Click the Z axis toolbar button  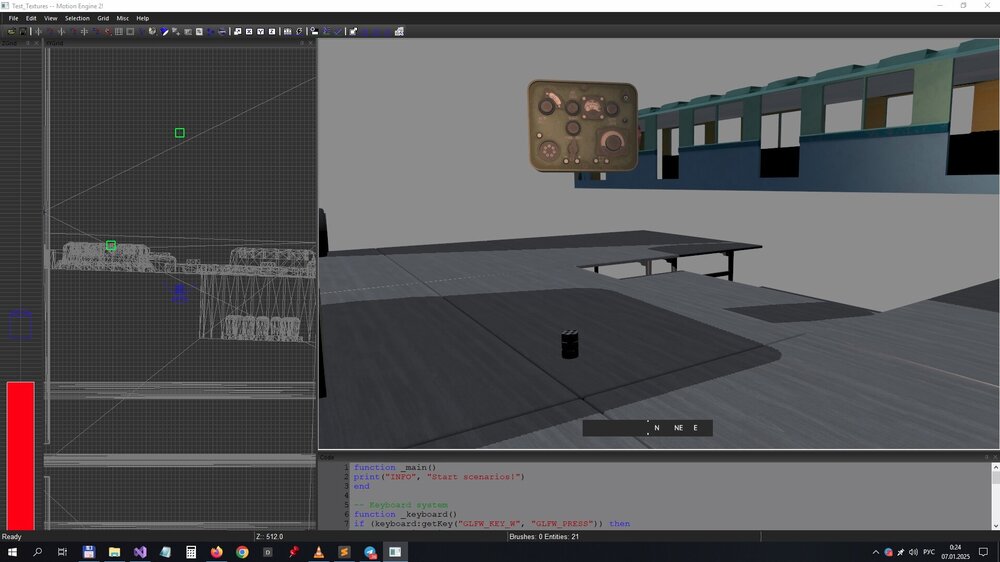click(x=273, y=31)
